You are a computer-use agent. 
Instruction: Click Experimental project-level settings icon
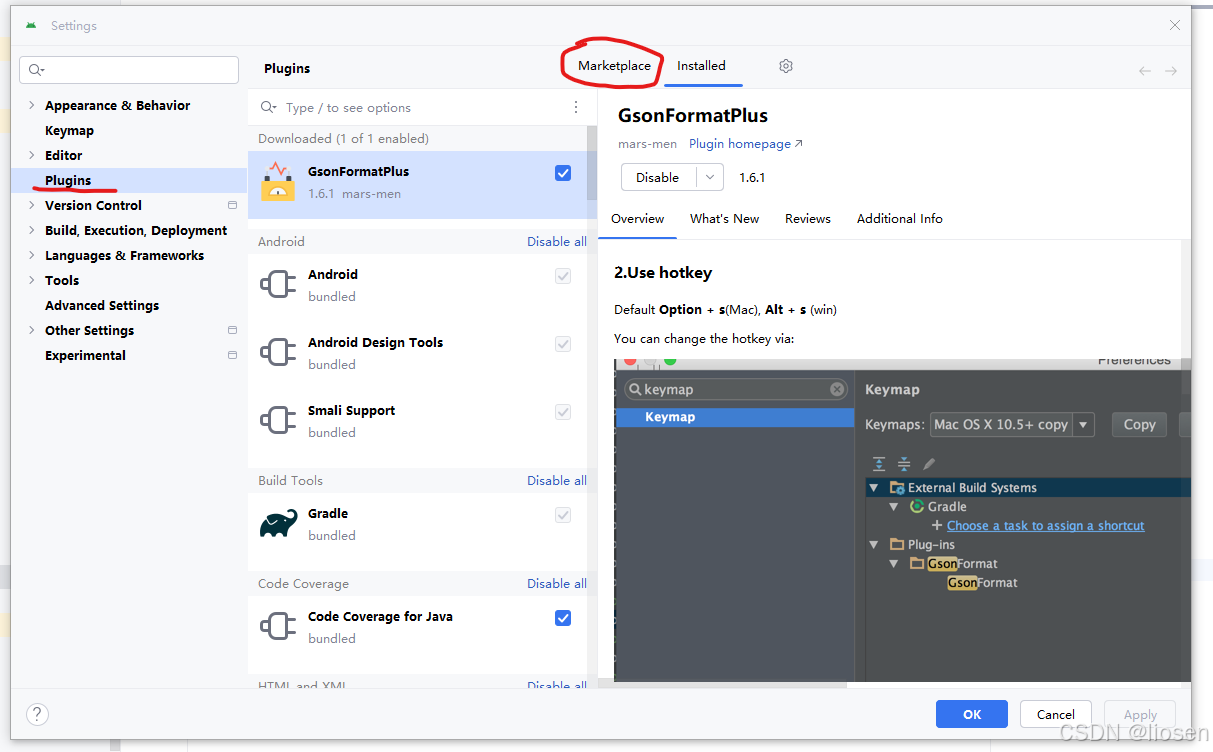[x=233, y=355]
